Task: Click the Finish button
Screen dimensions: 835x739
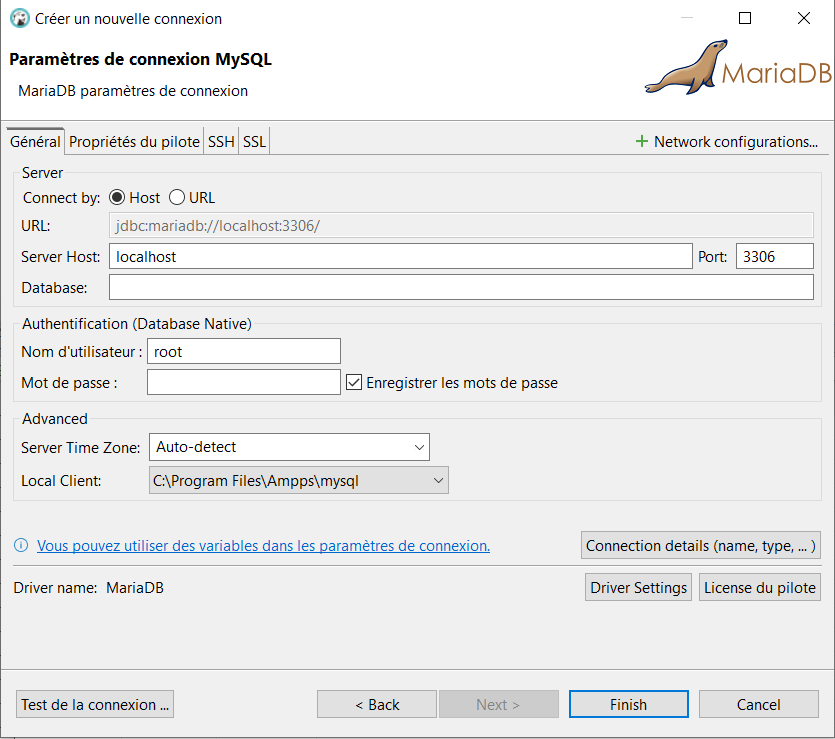Action: coord(628,704)
